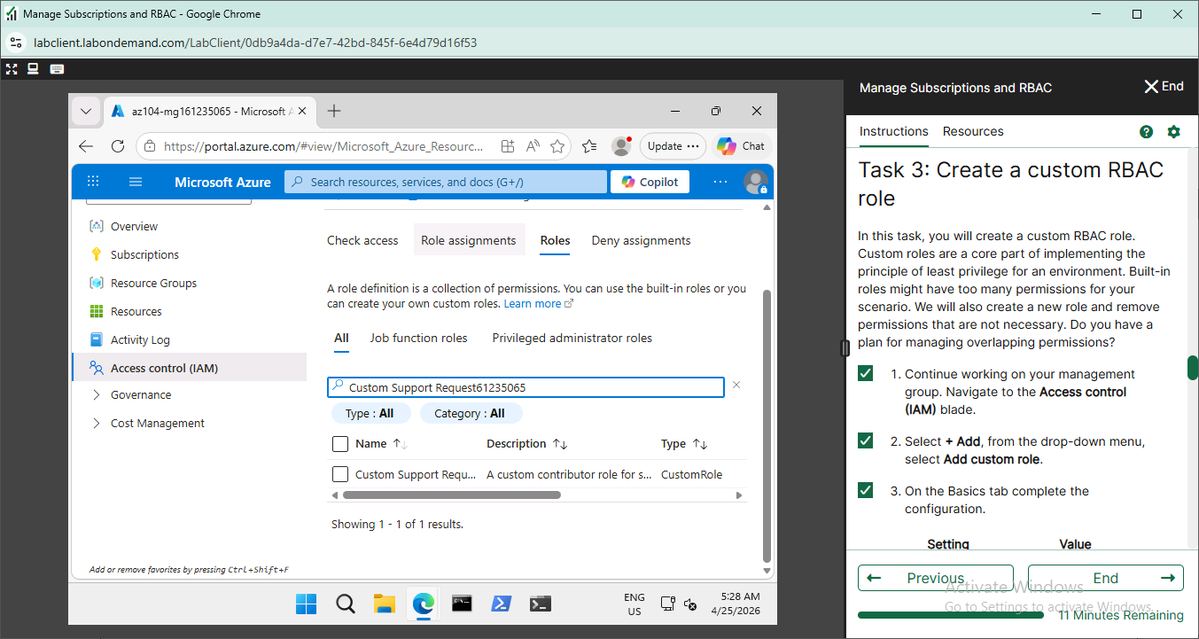Select Access control (IAM) sidebar item
This screenshot has width=1199, height=639.
pyautogui.click(x=189, y=368)
